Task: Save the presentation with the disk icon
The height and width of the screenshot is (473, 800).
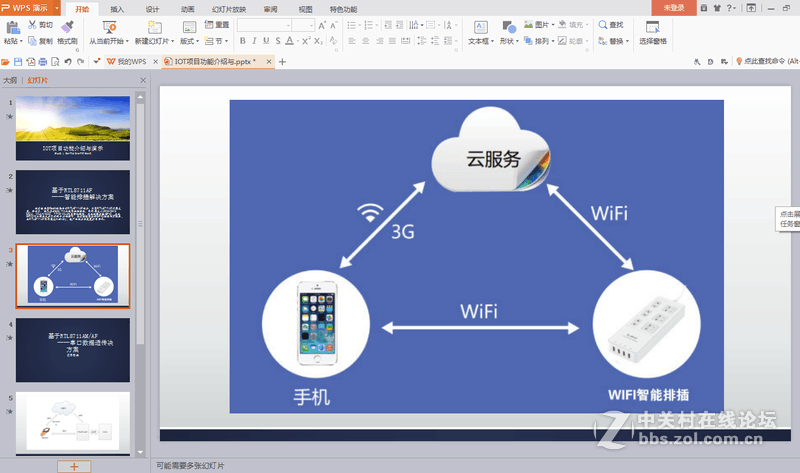Action: [18, 62]
